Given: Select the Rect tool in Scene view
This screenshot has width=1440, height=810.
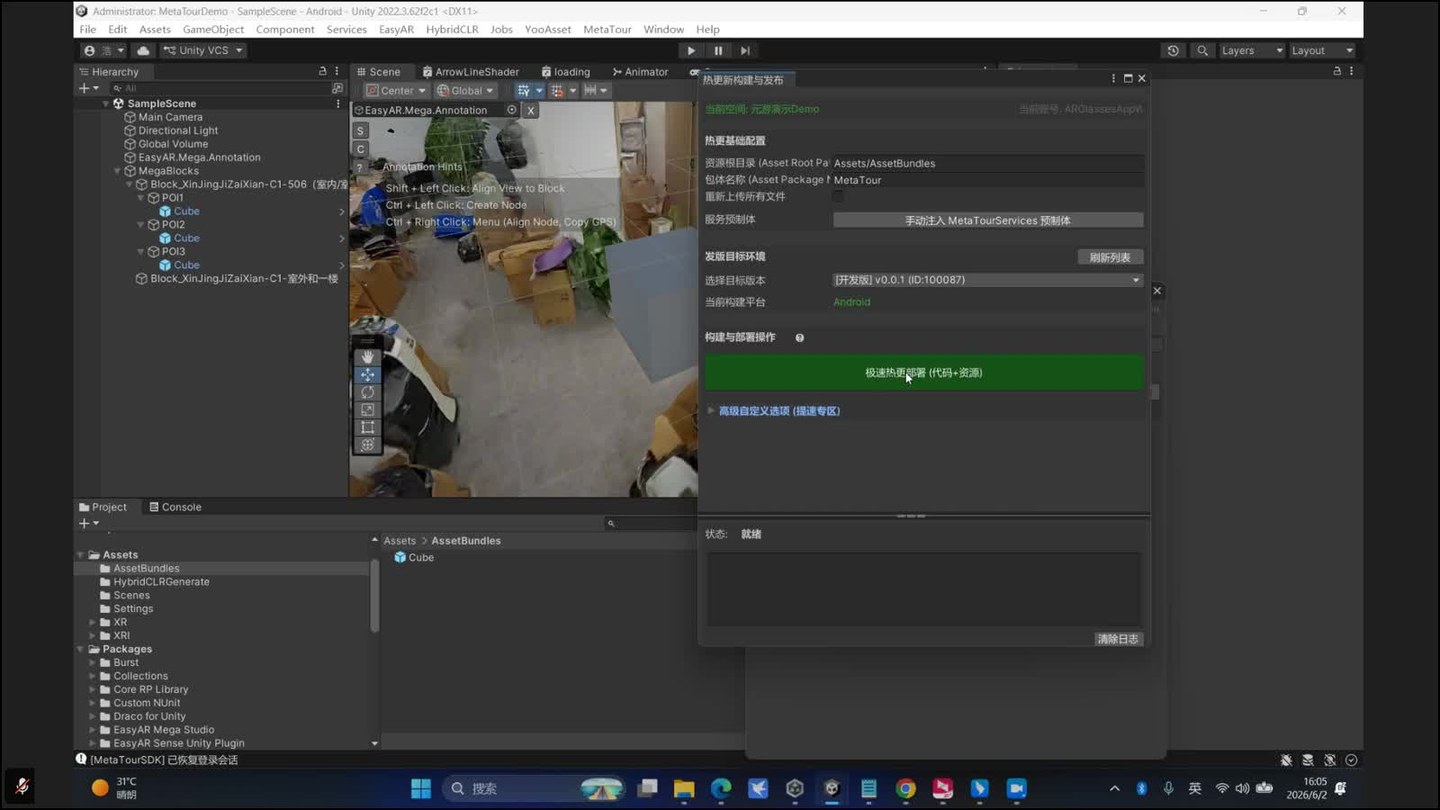Looking at the screenshot, I should pyautogui.click(x=368, y=427).
